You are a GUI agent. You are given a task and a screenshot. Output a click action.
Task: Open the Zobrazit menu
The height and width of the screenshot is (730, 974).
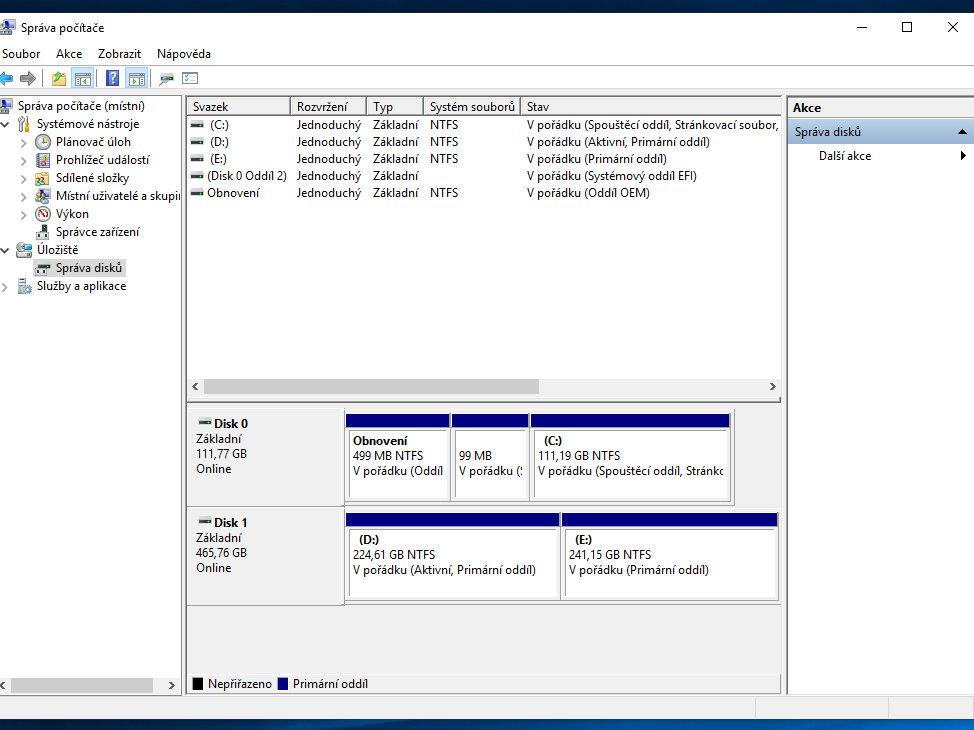(119, 54)
